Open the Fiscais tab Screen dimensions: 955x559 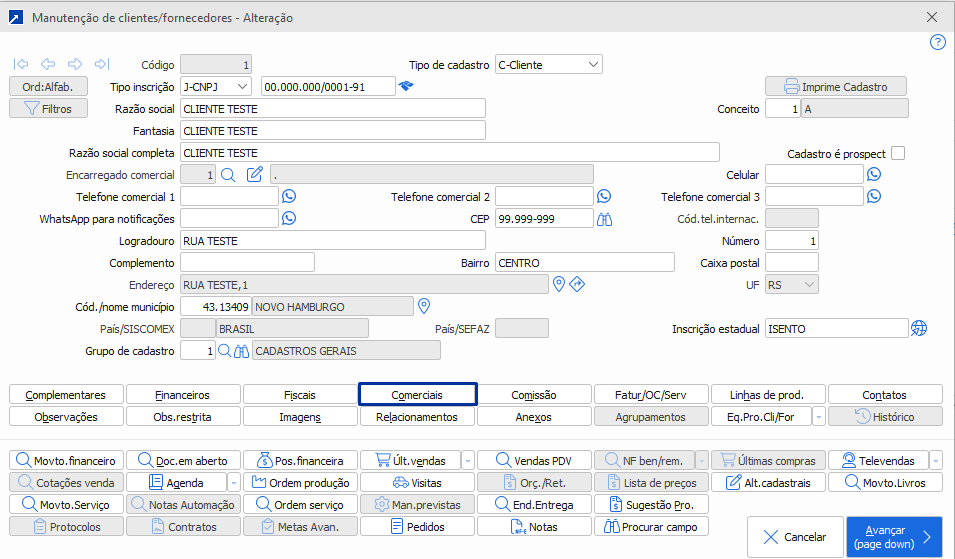coord(300,395)
